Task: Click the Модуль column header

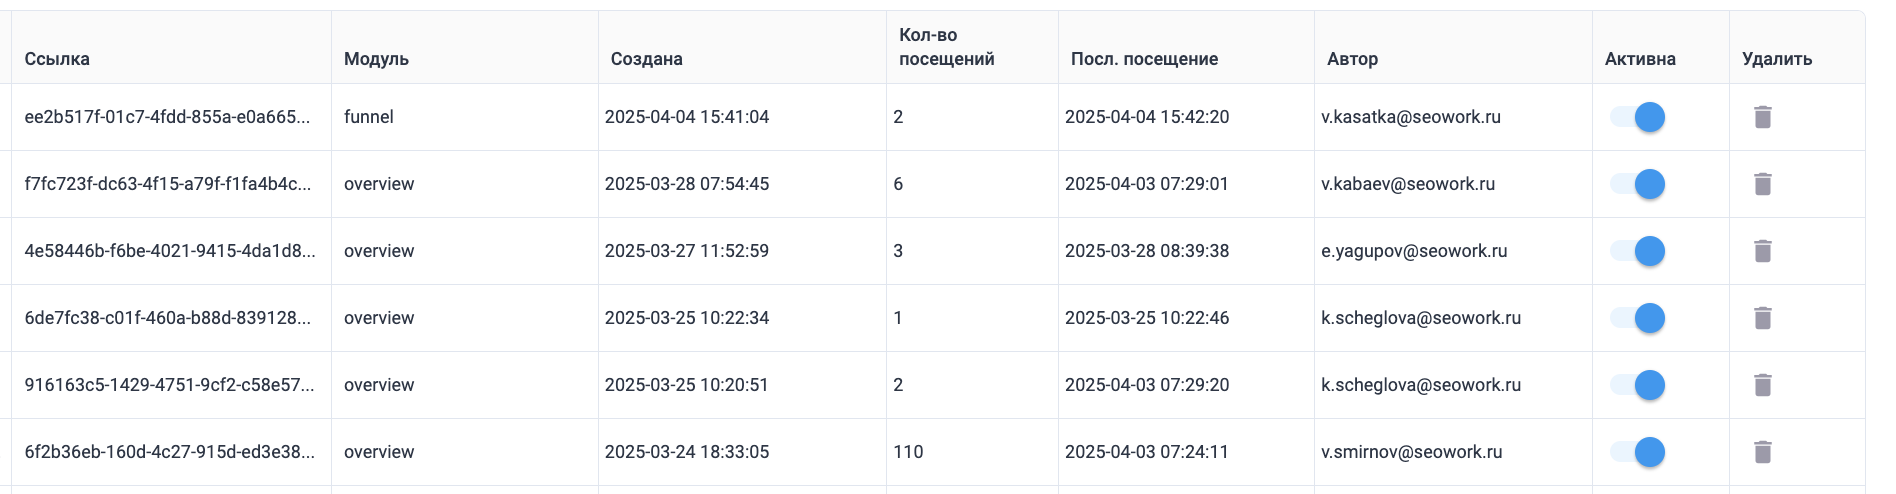Action: 376,59
